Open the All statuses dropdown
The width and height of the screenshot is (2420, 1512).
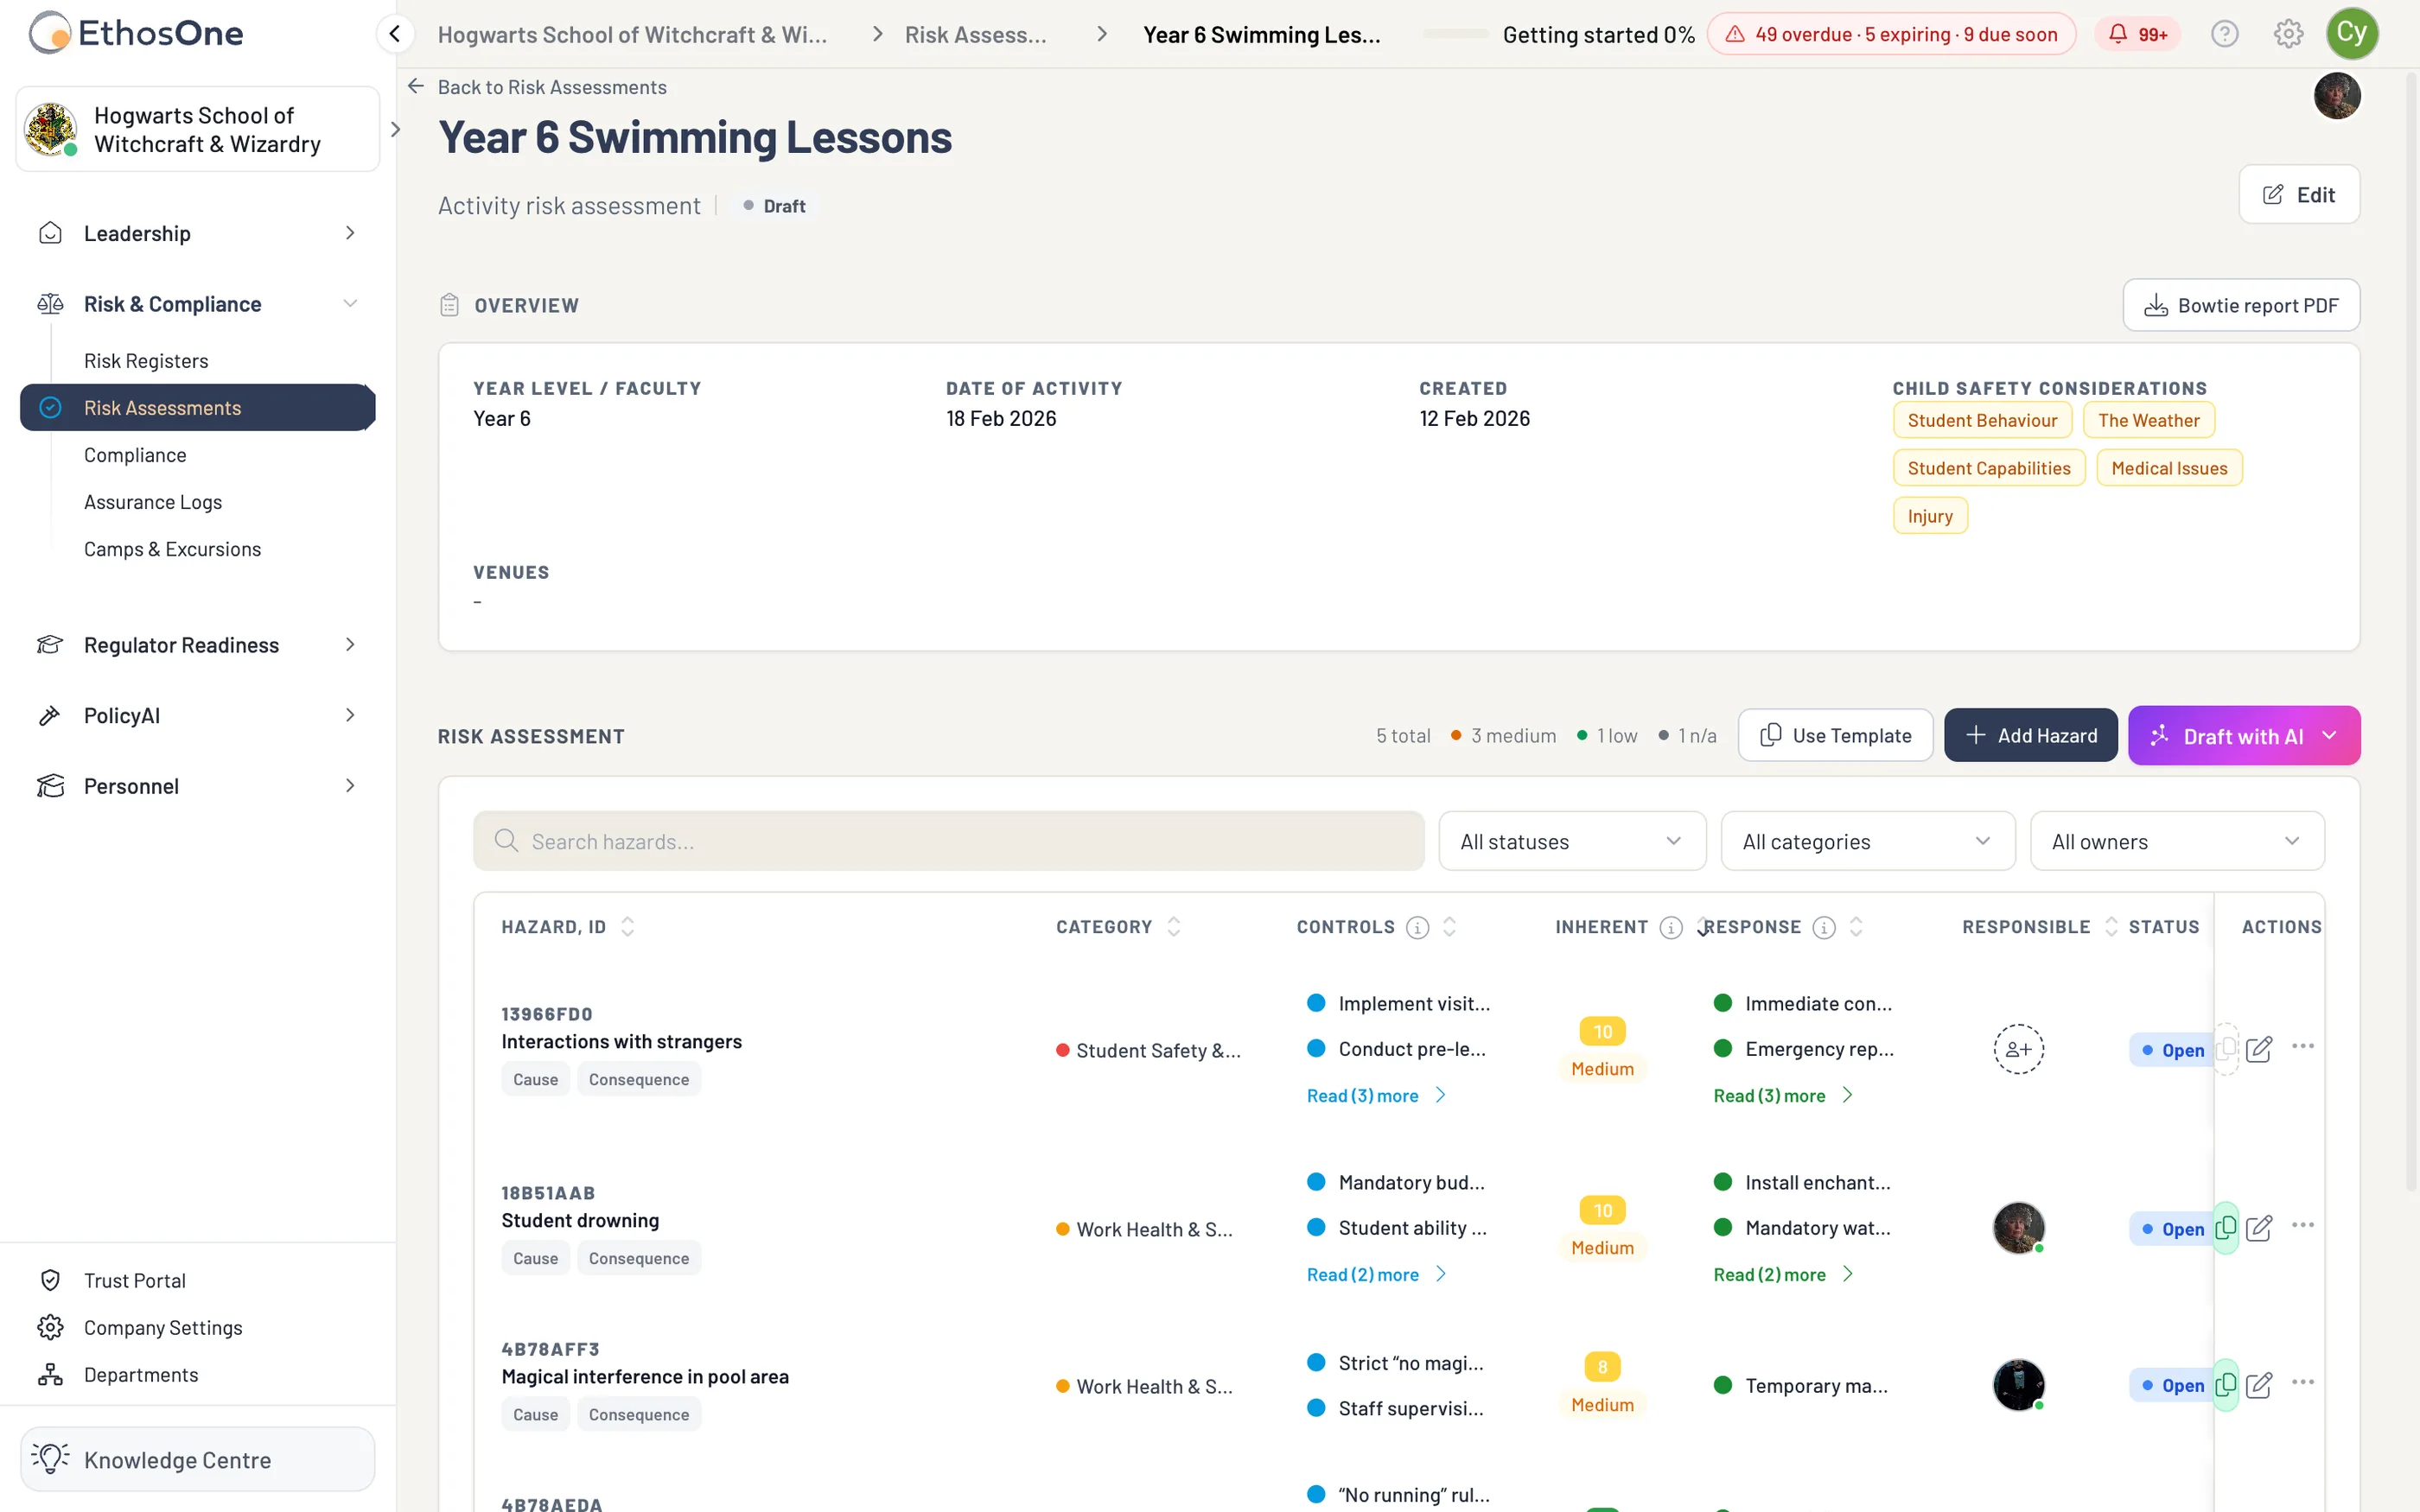(1572, 842)
